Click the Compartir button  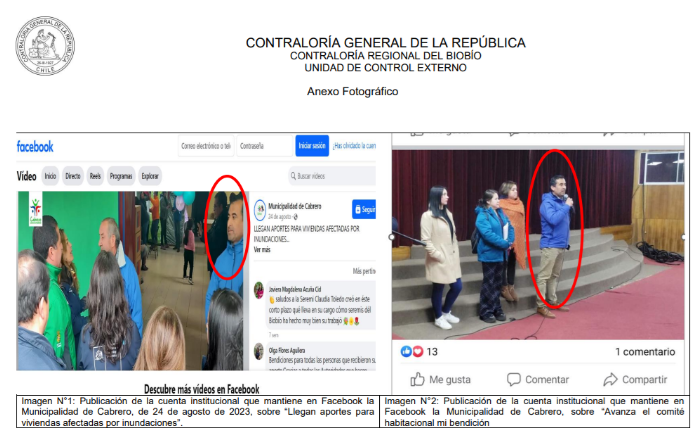[x=635, y=380]
